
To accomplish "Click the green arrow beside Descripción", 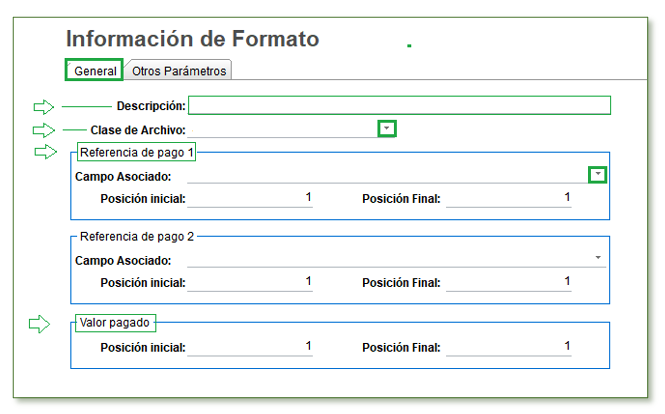I will [44, 106].
